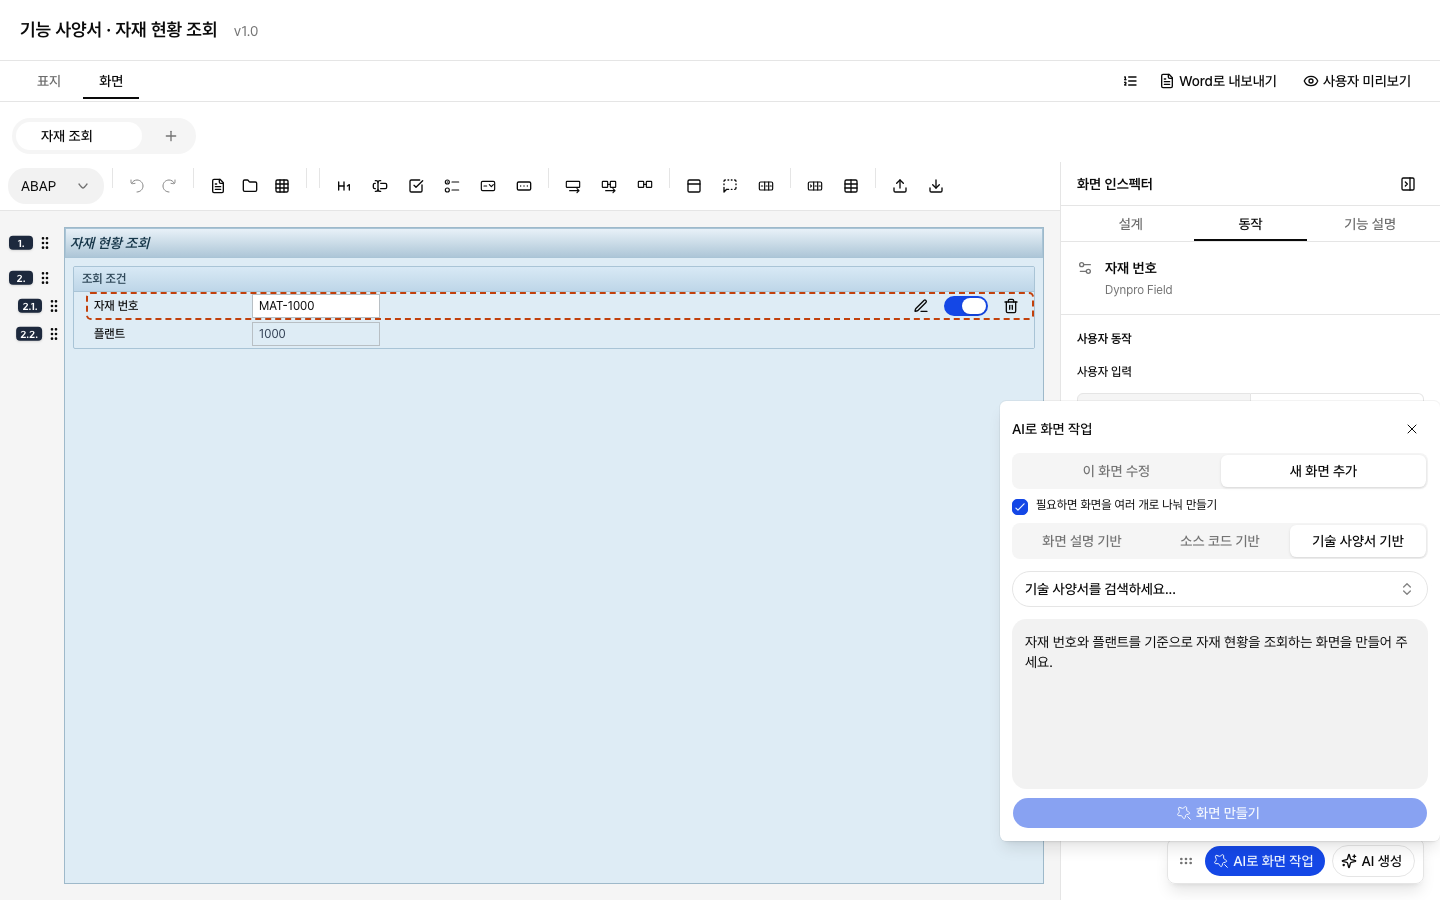Click the download icon in the toolbar
This screenshot has height=900, width=1440.
pyautogui.click(x=936, y=186)
